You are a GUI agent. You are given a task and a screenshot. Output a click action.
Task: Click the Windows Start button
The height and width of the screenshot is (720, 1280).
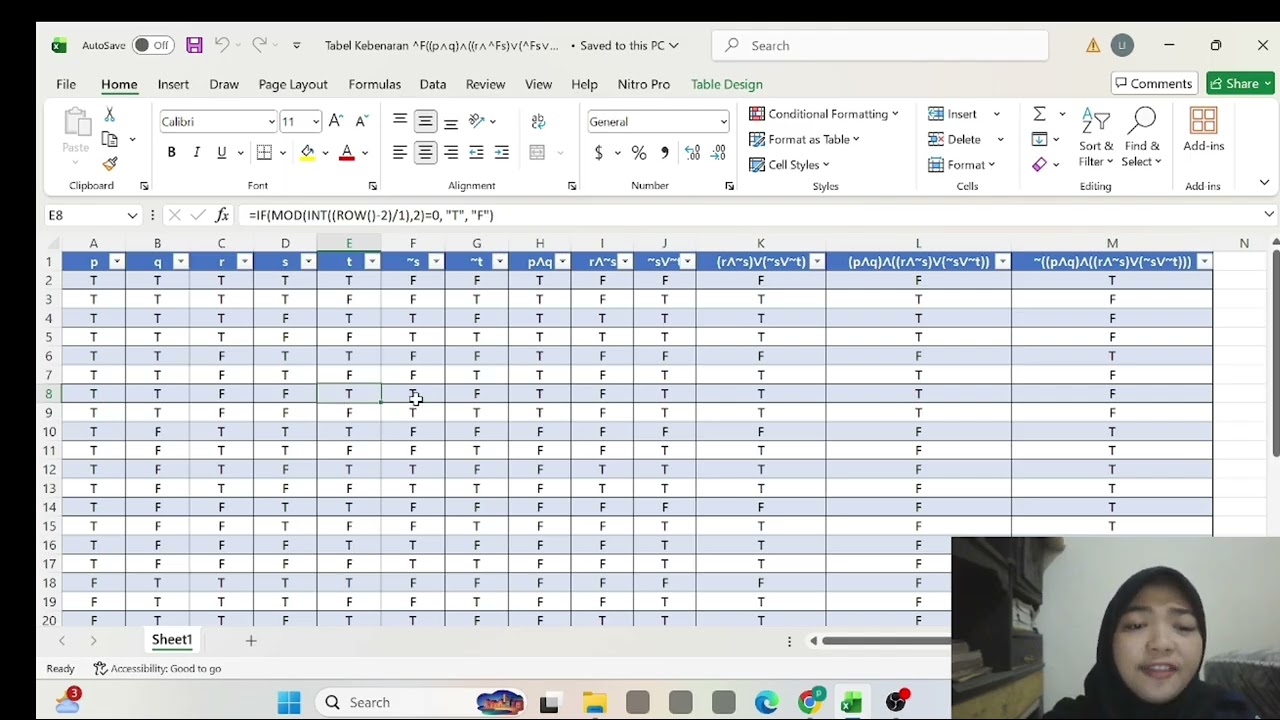coord(289,702)
